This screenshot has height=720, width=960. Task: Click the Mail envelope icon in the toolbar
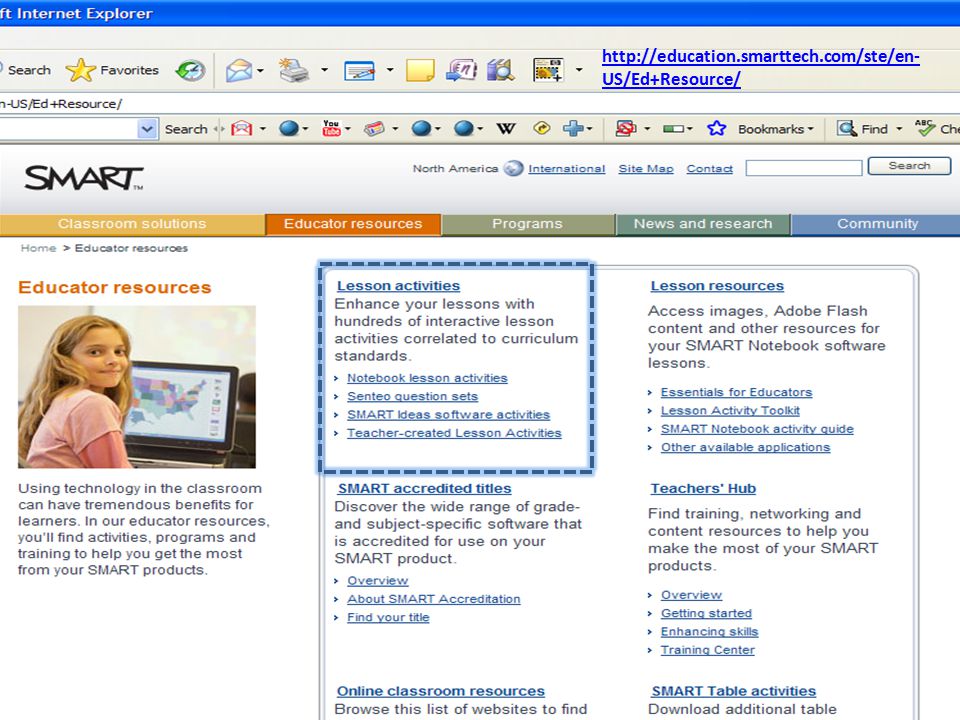(x=239, y=70)
